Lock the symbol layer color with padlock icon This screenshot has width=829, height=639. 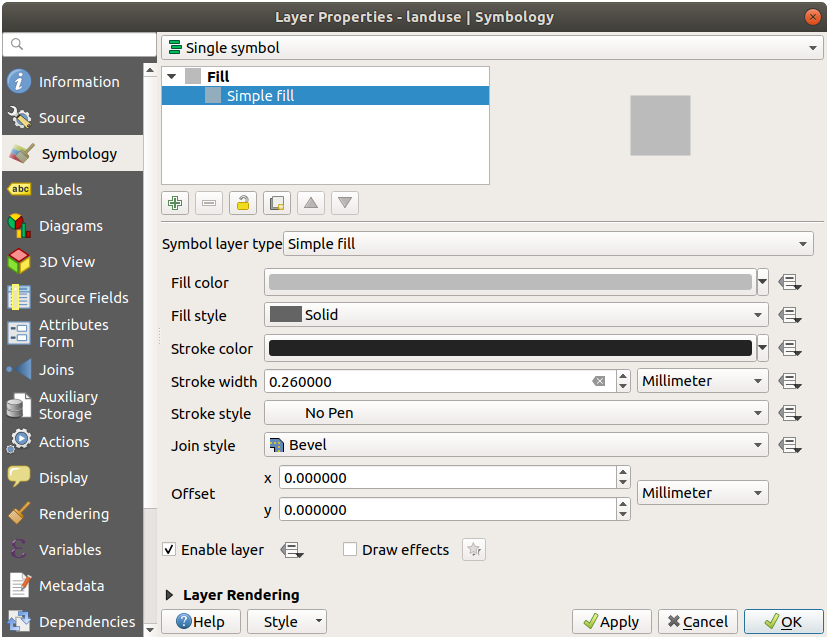(x=243, y=203)
